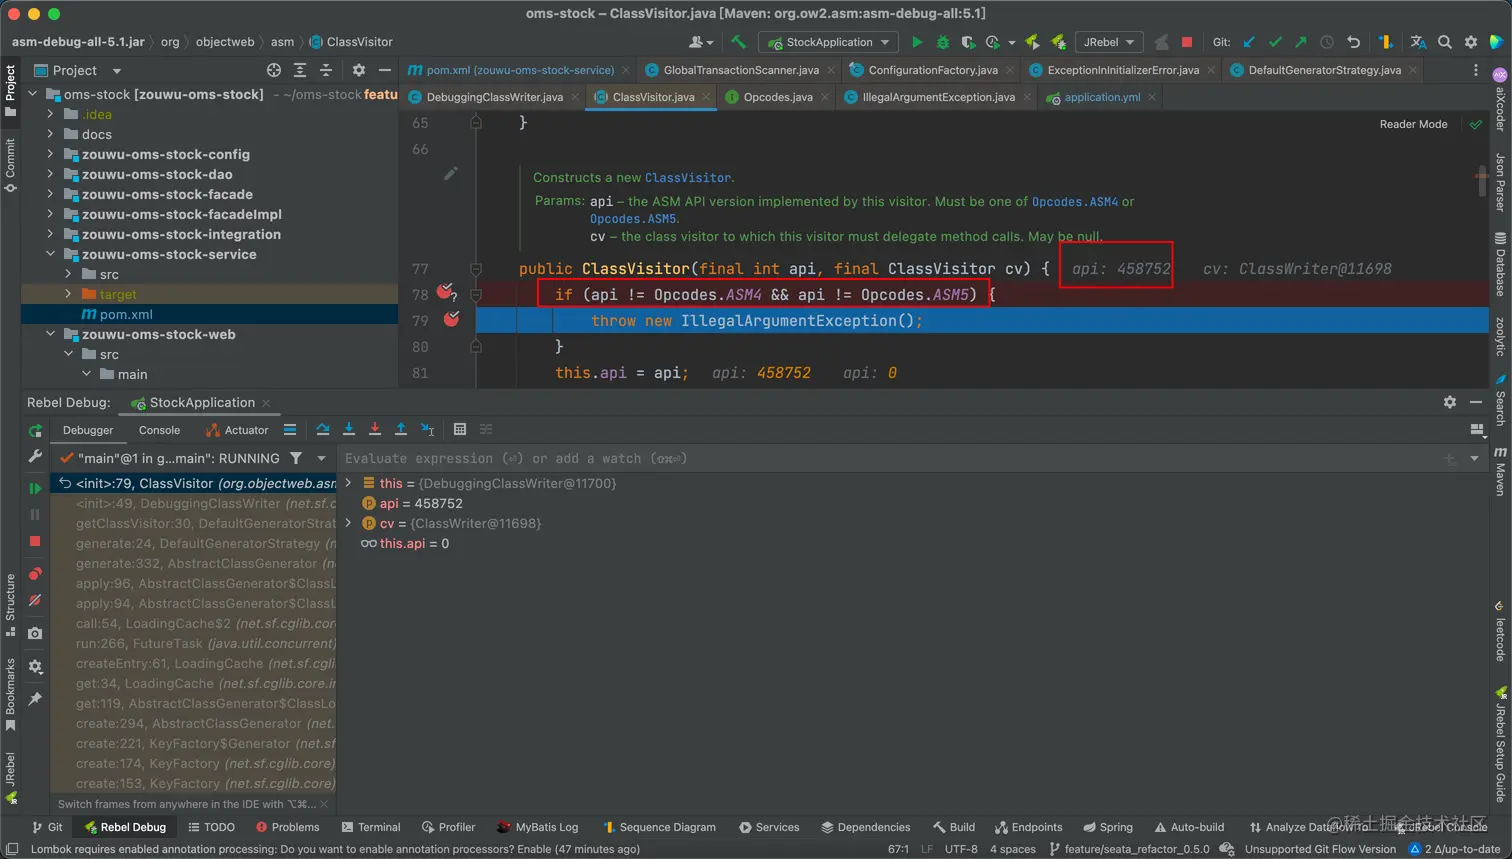Screen dimensions: 1512x859
Task: Open thread selector dropdown arrow
Action: [321, 458]
